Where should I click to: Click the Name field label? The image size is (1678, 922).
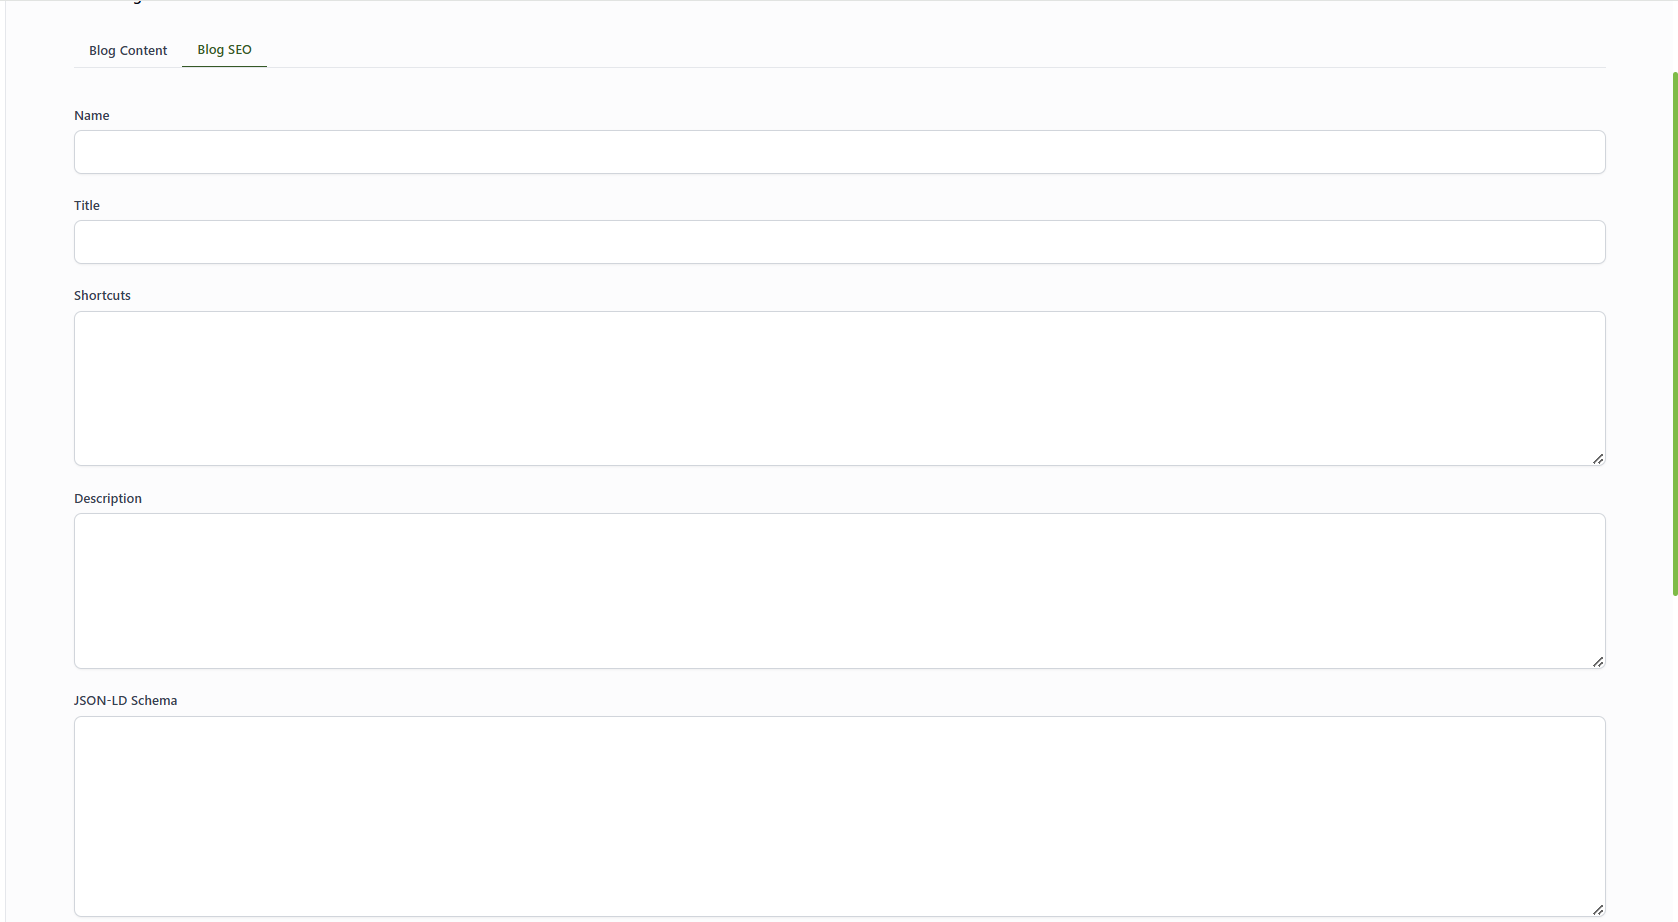tap(92, 116)
